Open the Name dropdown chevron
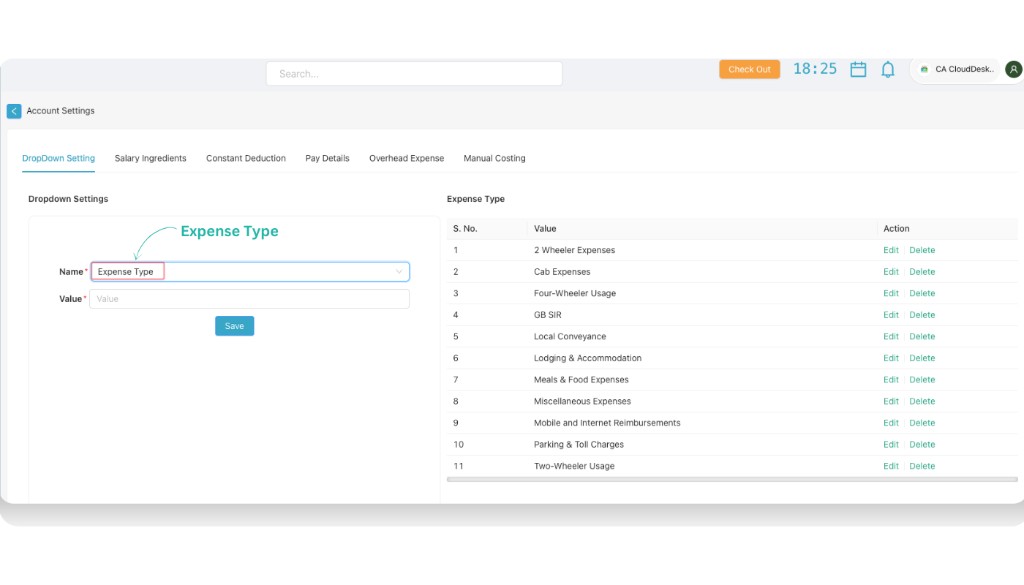Image resolution: width=1024 pixels, height=585 pixels. (x=399, y=271)
